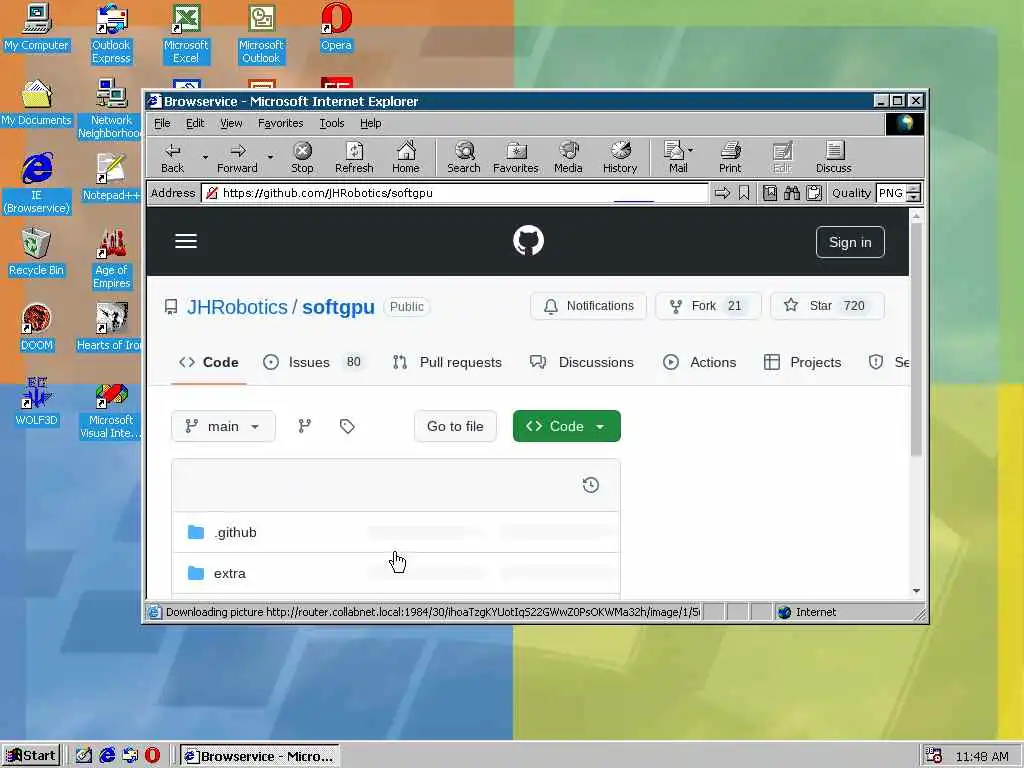
Task: Print the page using Print button
Action: pyautogui.click(x=730, y=158)
